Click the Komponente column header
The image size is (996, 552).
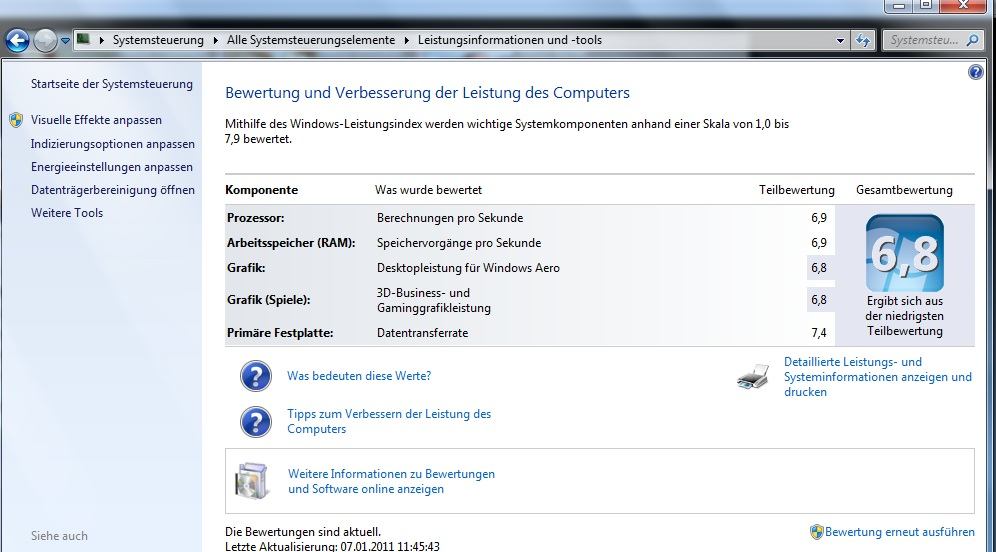tap(261, 190)
